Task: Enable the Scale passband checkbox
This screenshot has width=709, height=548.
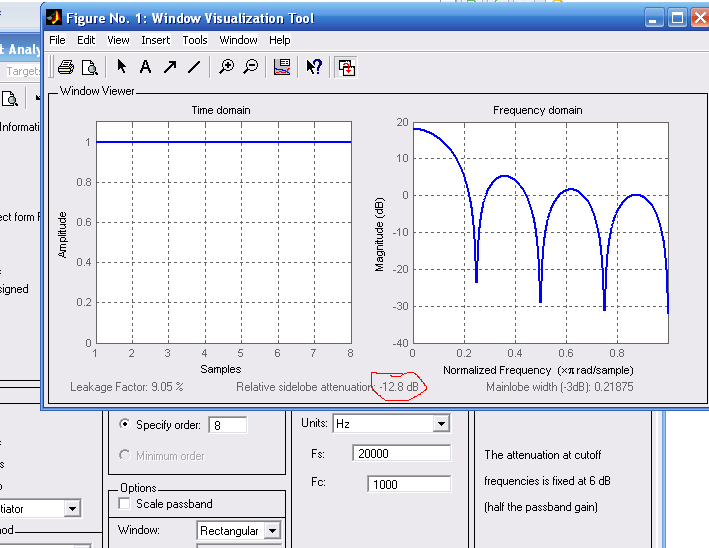Action: coord(125,504)
